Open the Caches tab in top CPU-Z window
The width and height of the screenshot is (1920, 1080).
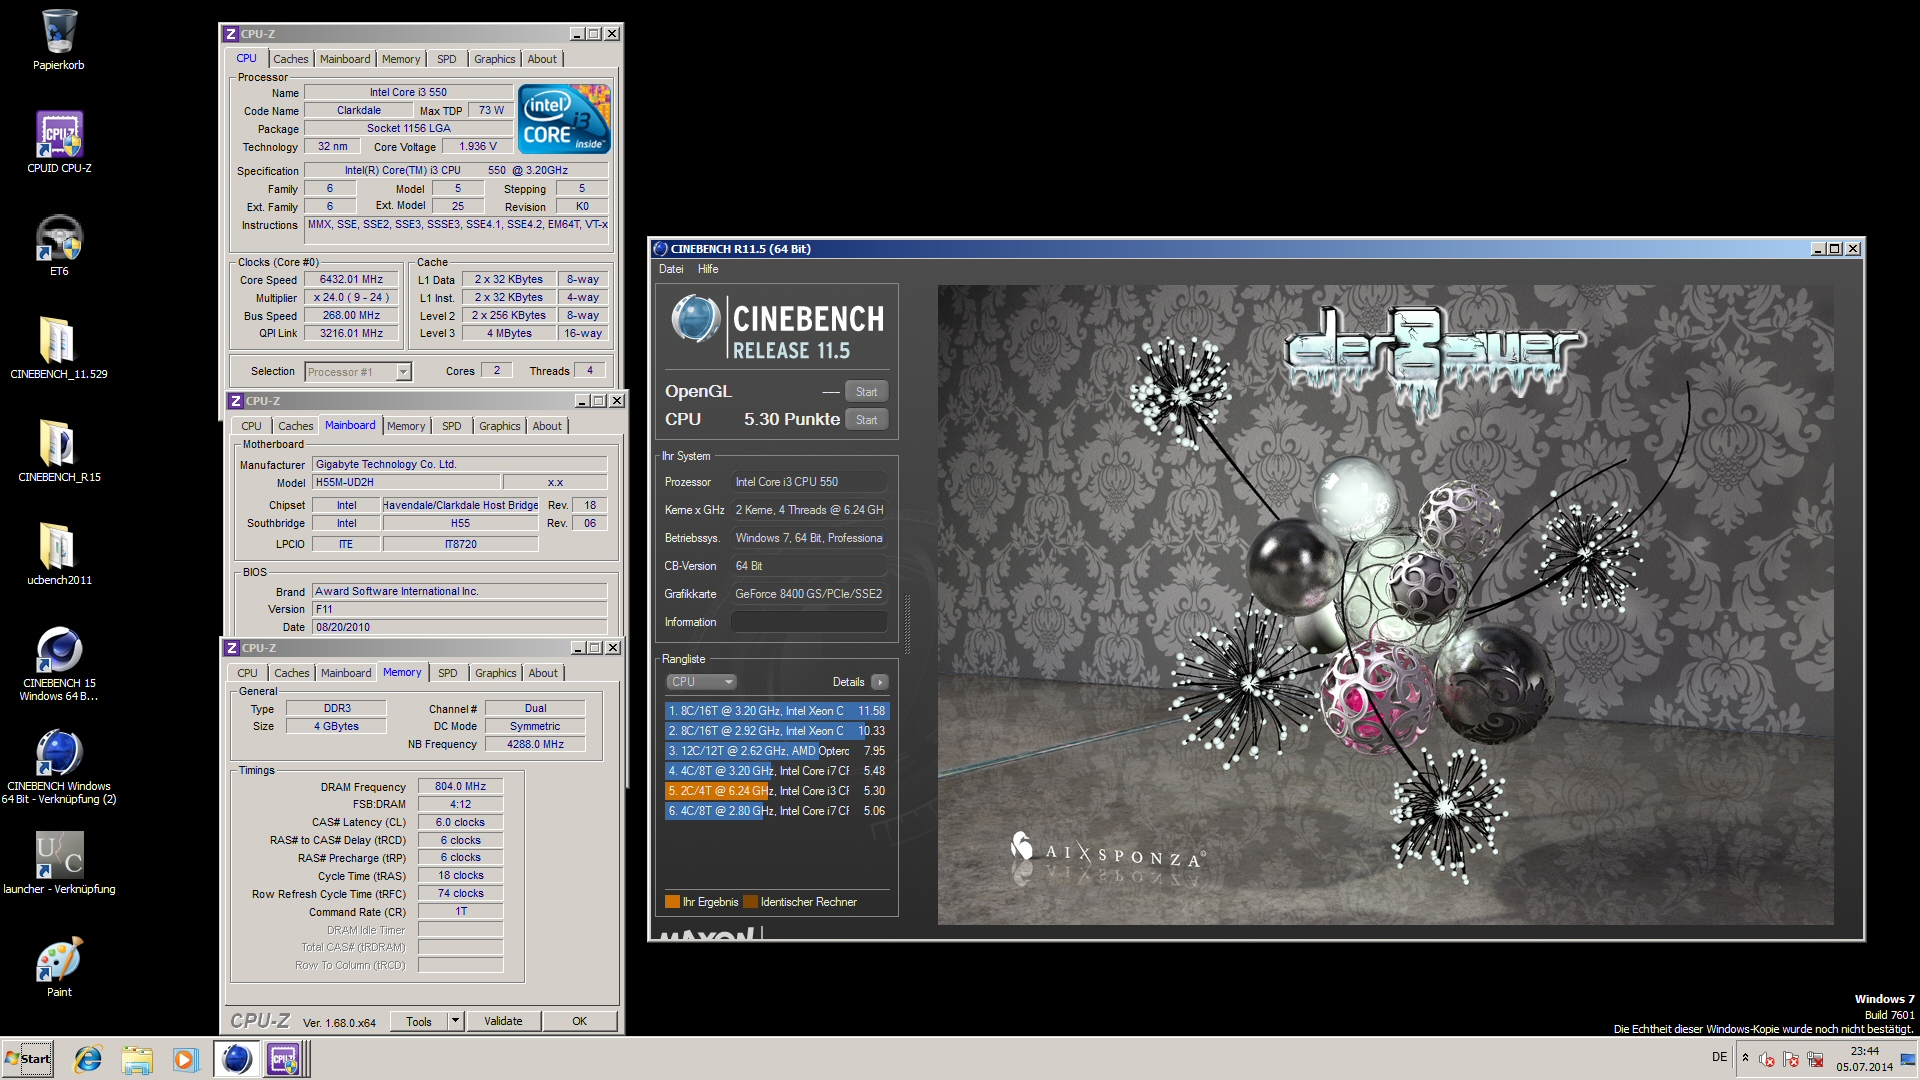pyautogui.click(x=291, y=59)
